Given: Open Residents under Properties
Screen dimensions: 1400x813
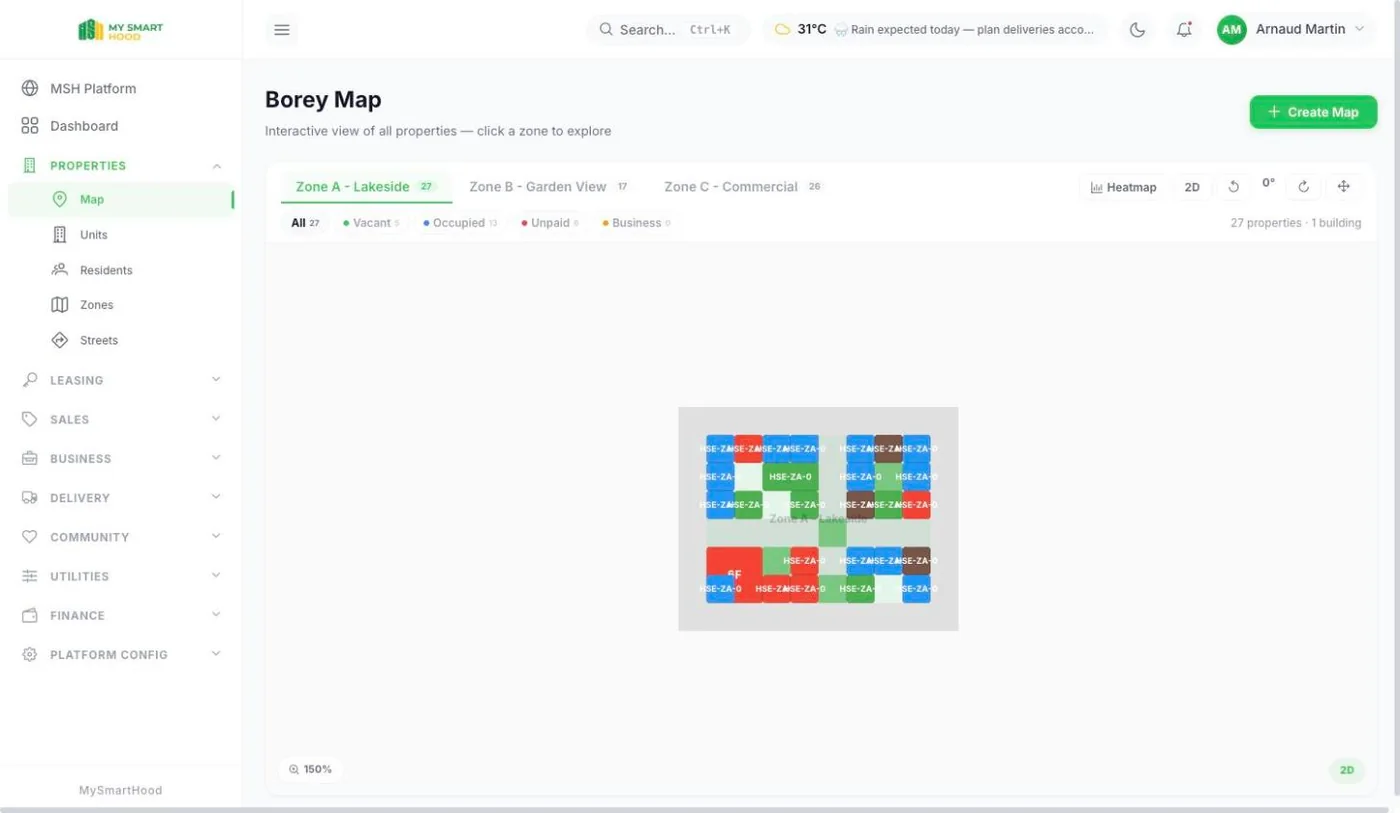Looking at the screenshot, I should 120,270.
